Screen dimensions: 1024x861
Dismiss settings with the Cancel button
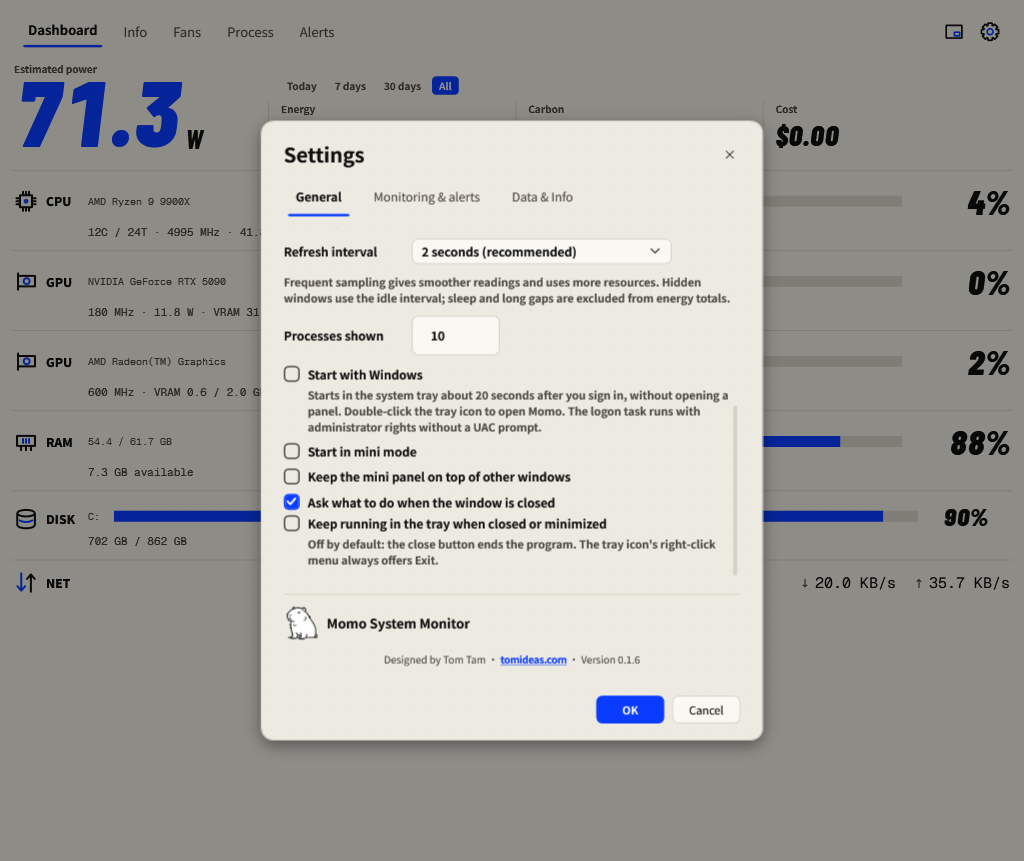[x=706, y=710]
